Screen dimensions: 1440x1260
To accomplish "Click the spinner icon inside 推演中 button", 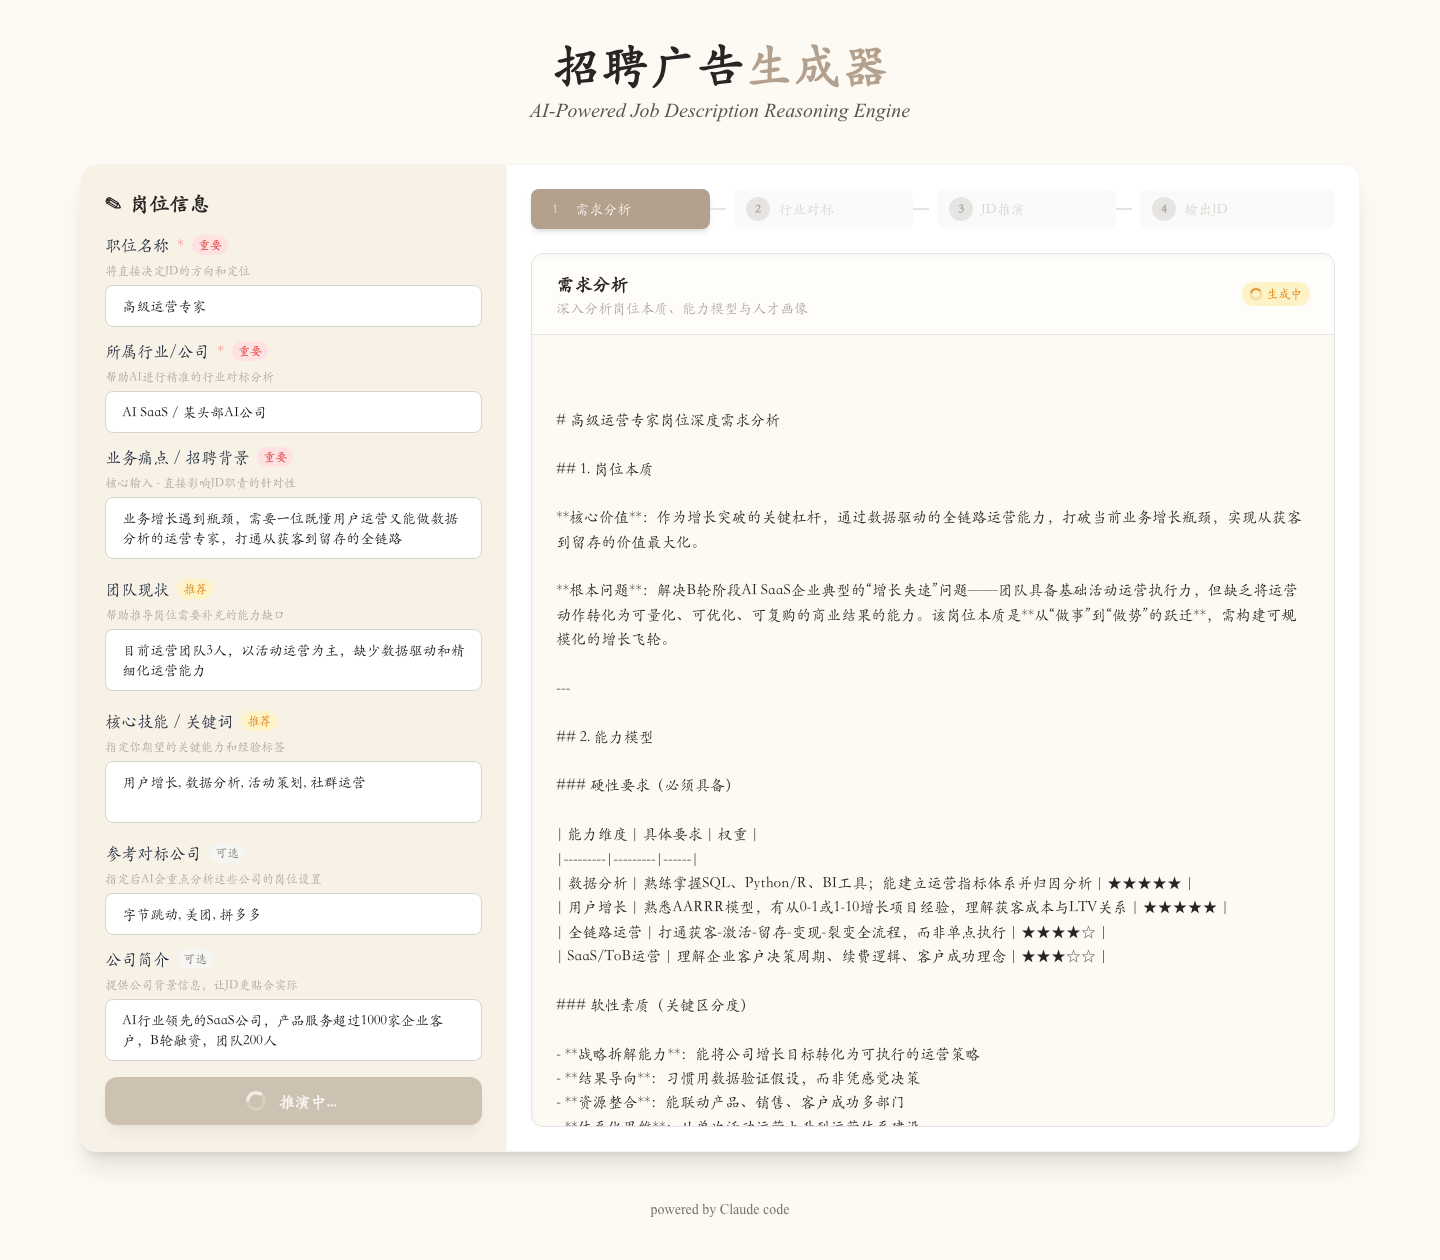I will 256,1101.
